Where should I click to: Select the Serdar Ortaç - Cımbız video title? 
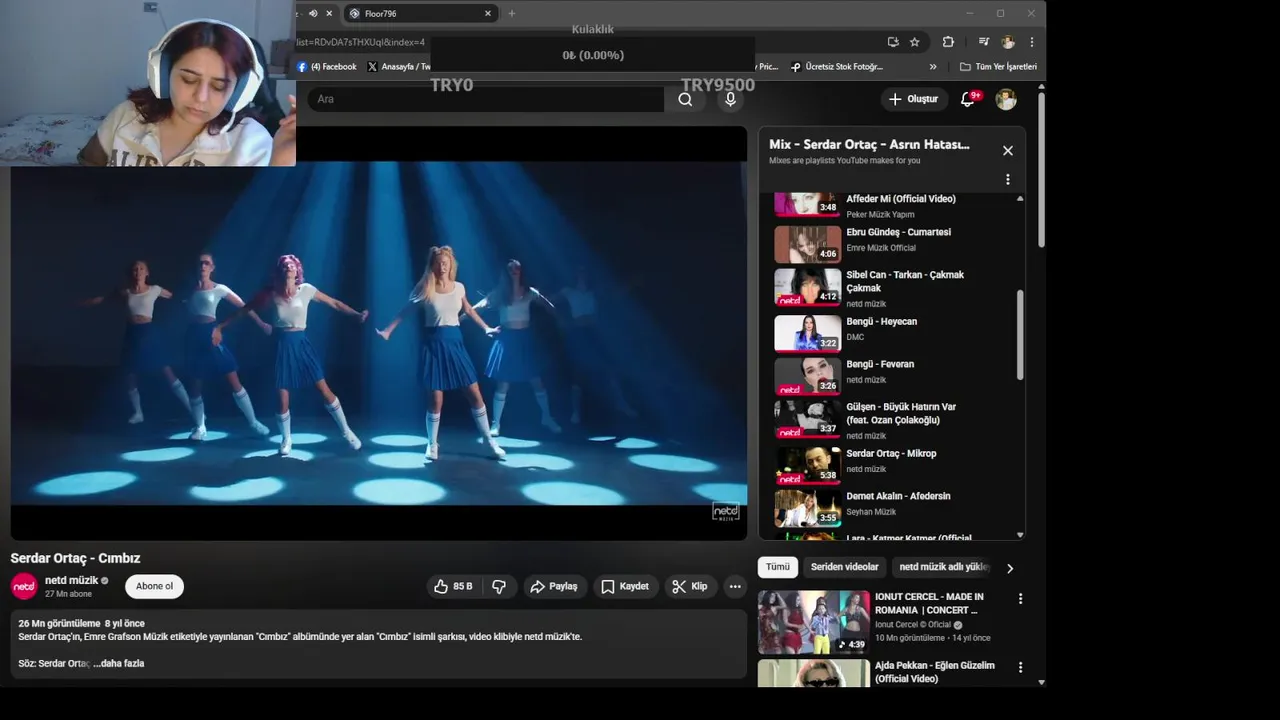tap(75, 558)
